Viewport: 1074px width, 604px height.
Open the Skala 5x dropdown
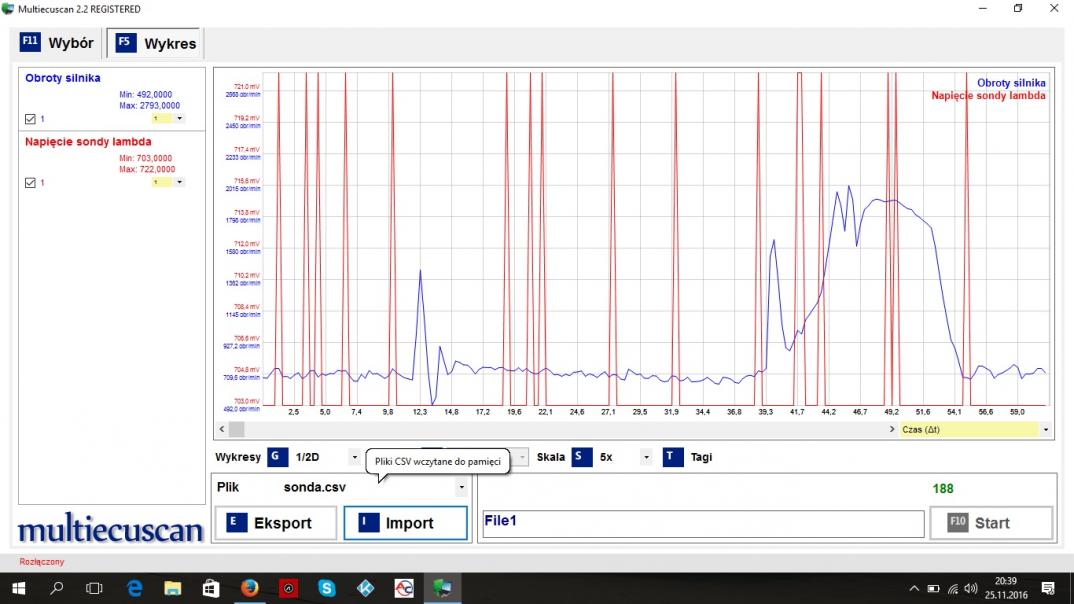pos(646,457)
